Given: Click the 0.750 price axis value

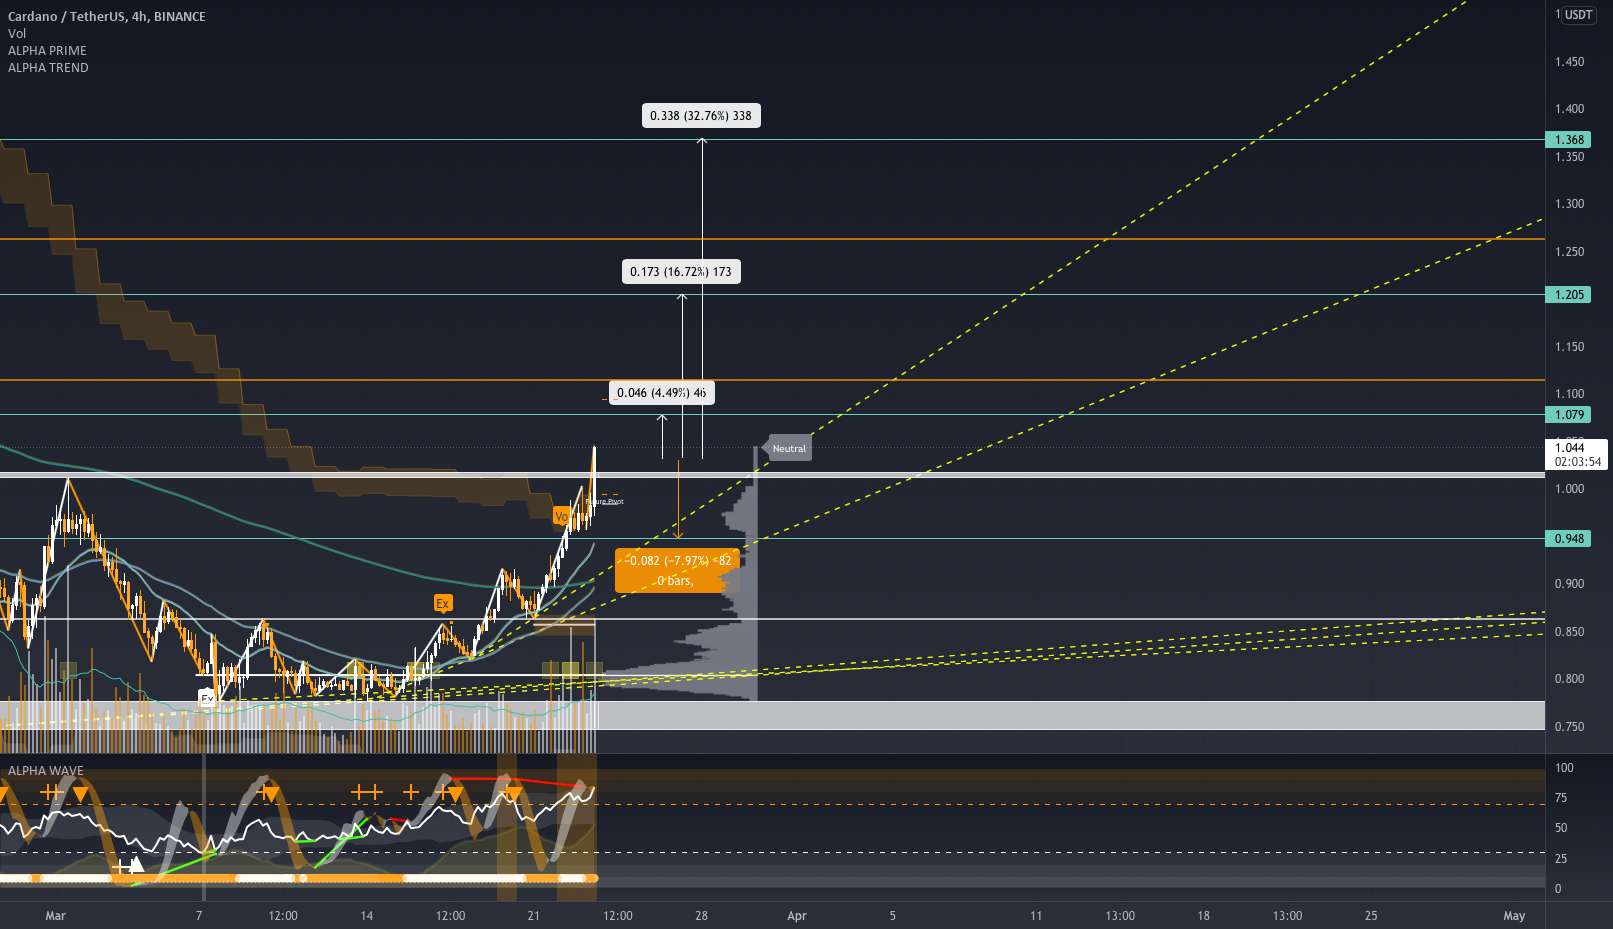Looking at the screenshot, I should click(1569, 727).
